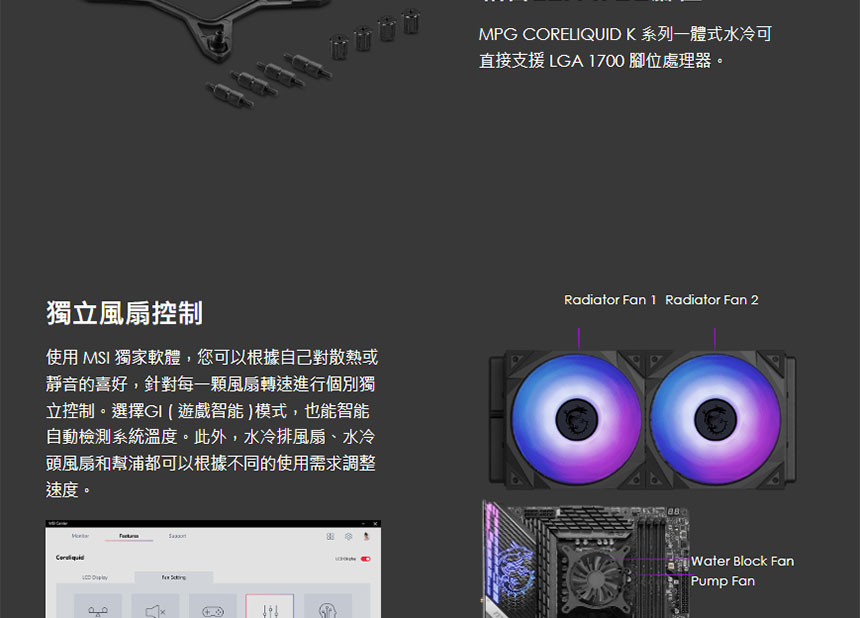Click the mounting bracket screws image
The height and width of the screenshot is (618, 860).
point(313,59)
